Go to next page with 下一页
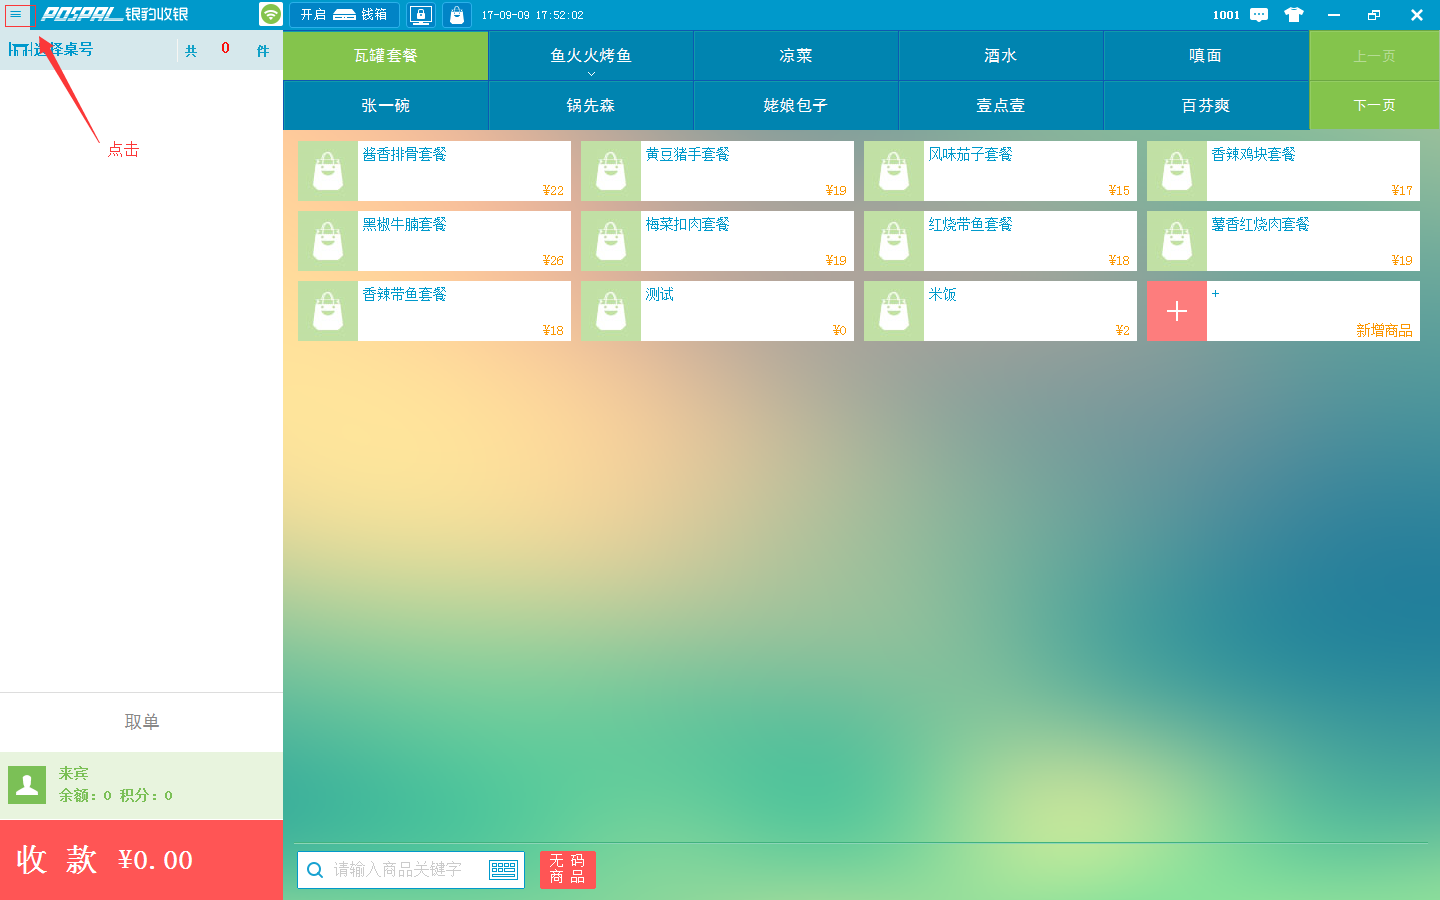The height and width of the screenshot is (900, 1440). (1375, 105)
